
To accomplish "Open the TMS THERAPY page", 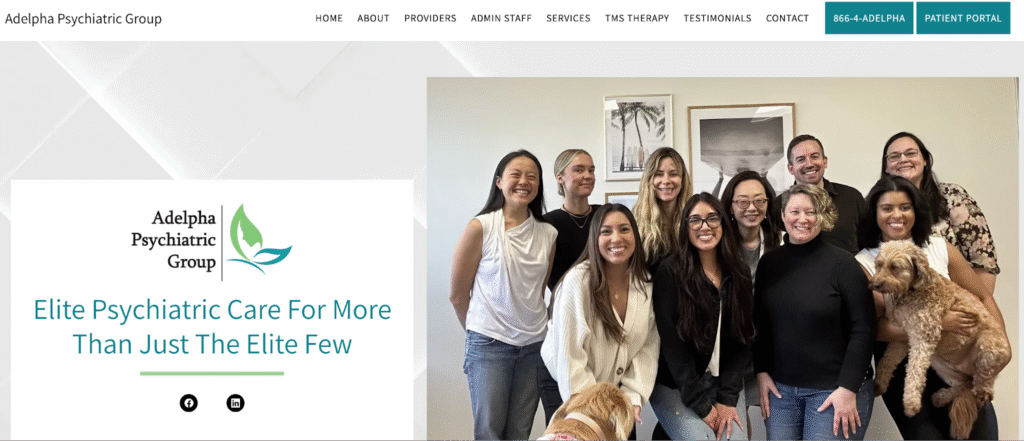I will (637, 18).
